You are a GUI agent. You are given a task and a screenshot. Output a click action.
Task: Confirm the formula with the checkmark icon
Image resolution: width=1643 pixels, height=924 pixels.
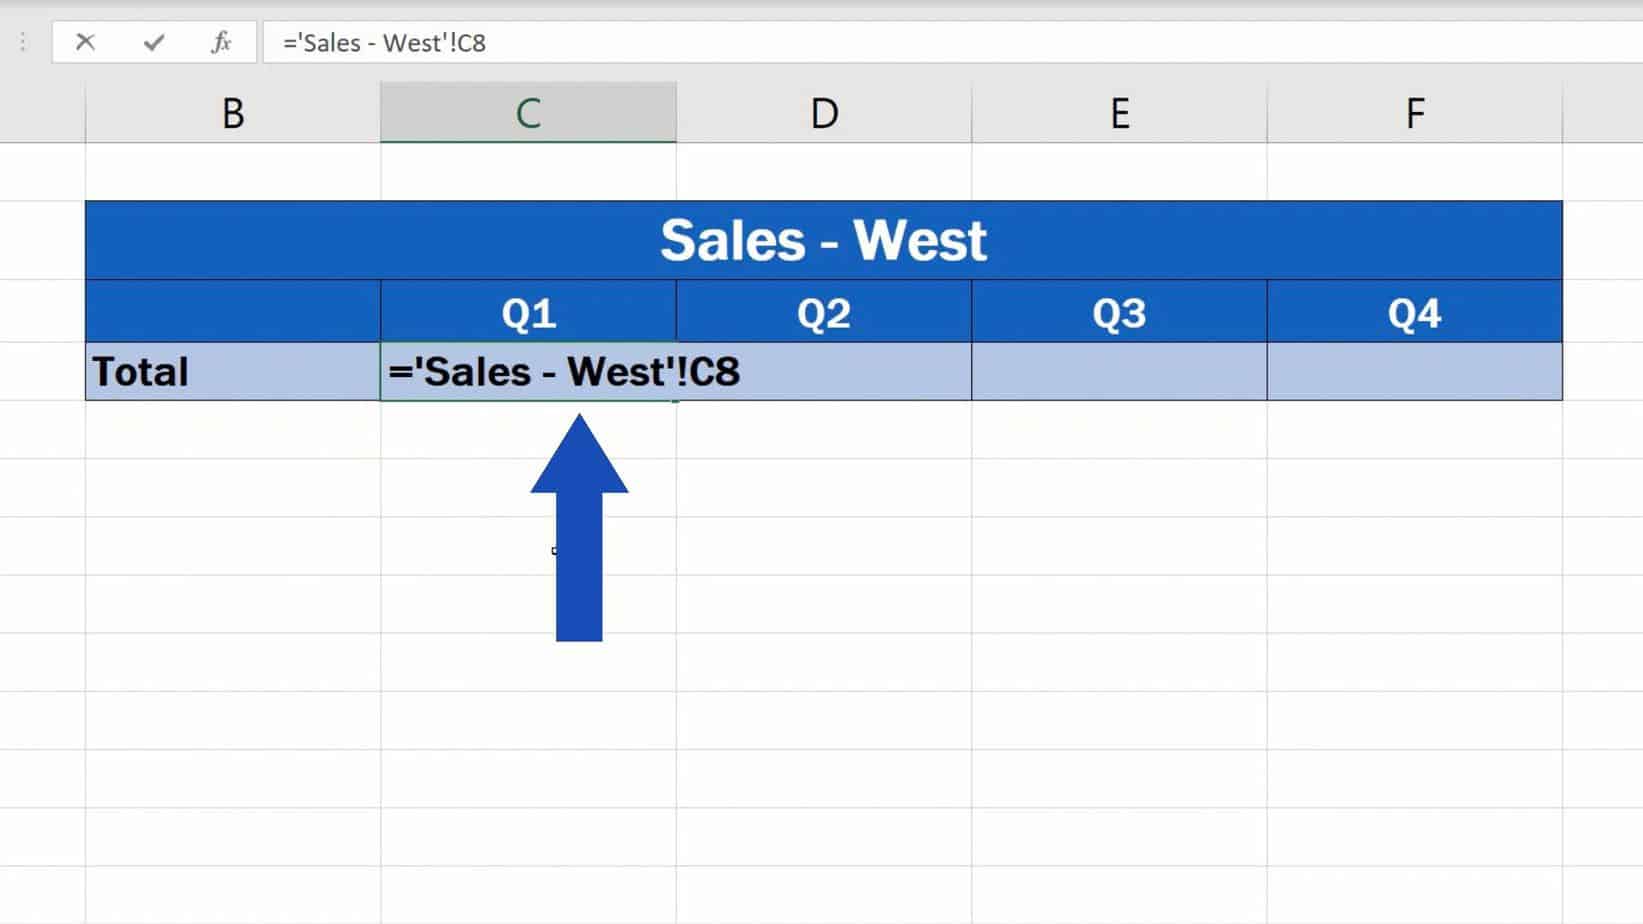tap(153, 42)
